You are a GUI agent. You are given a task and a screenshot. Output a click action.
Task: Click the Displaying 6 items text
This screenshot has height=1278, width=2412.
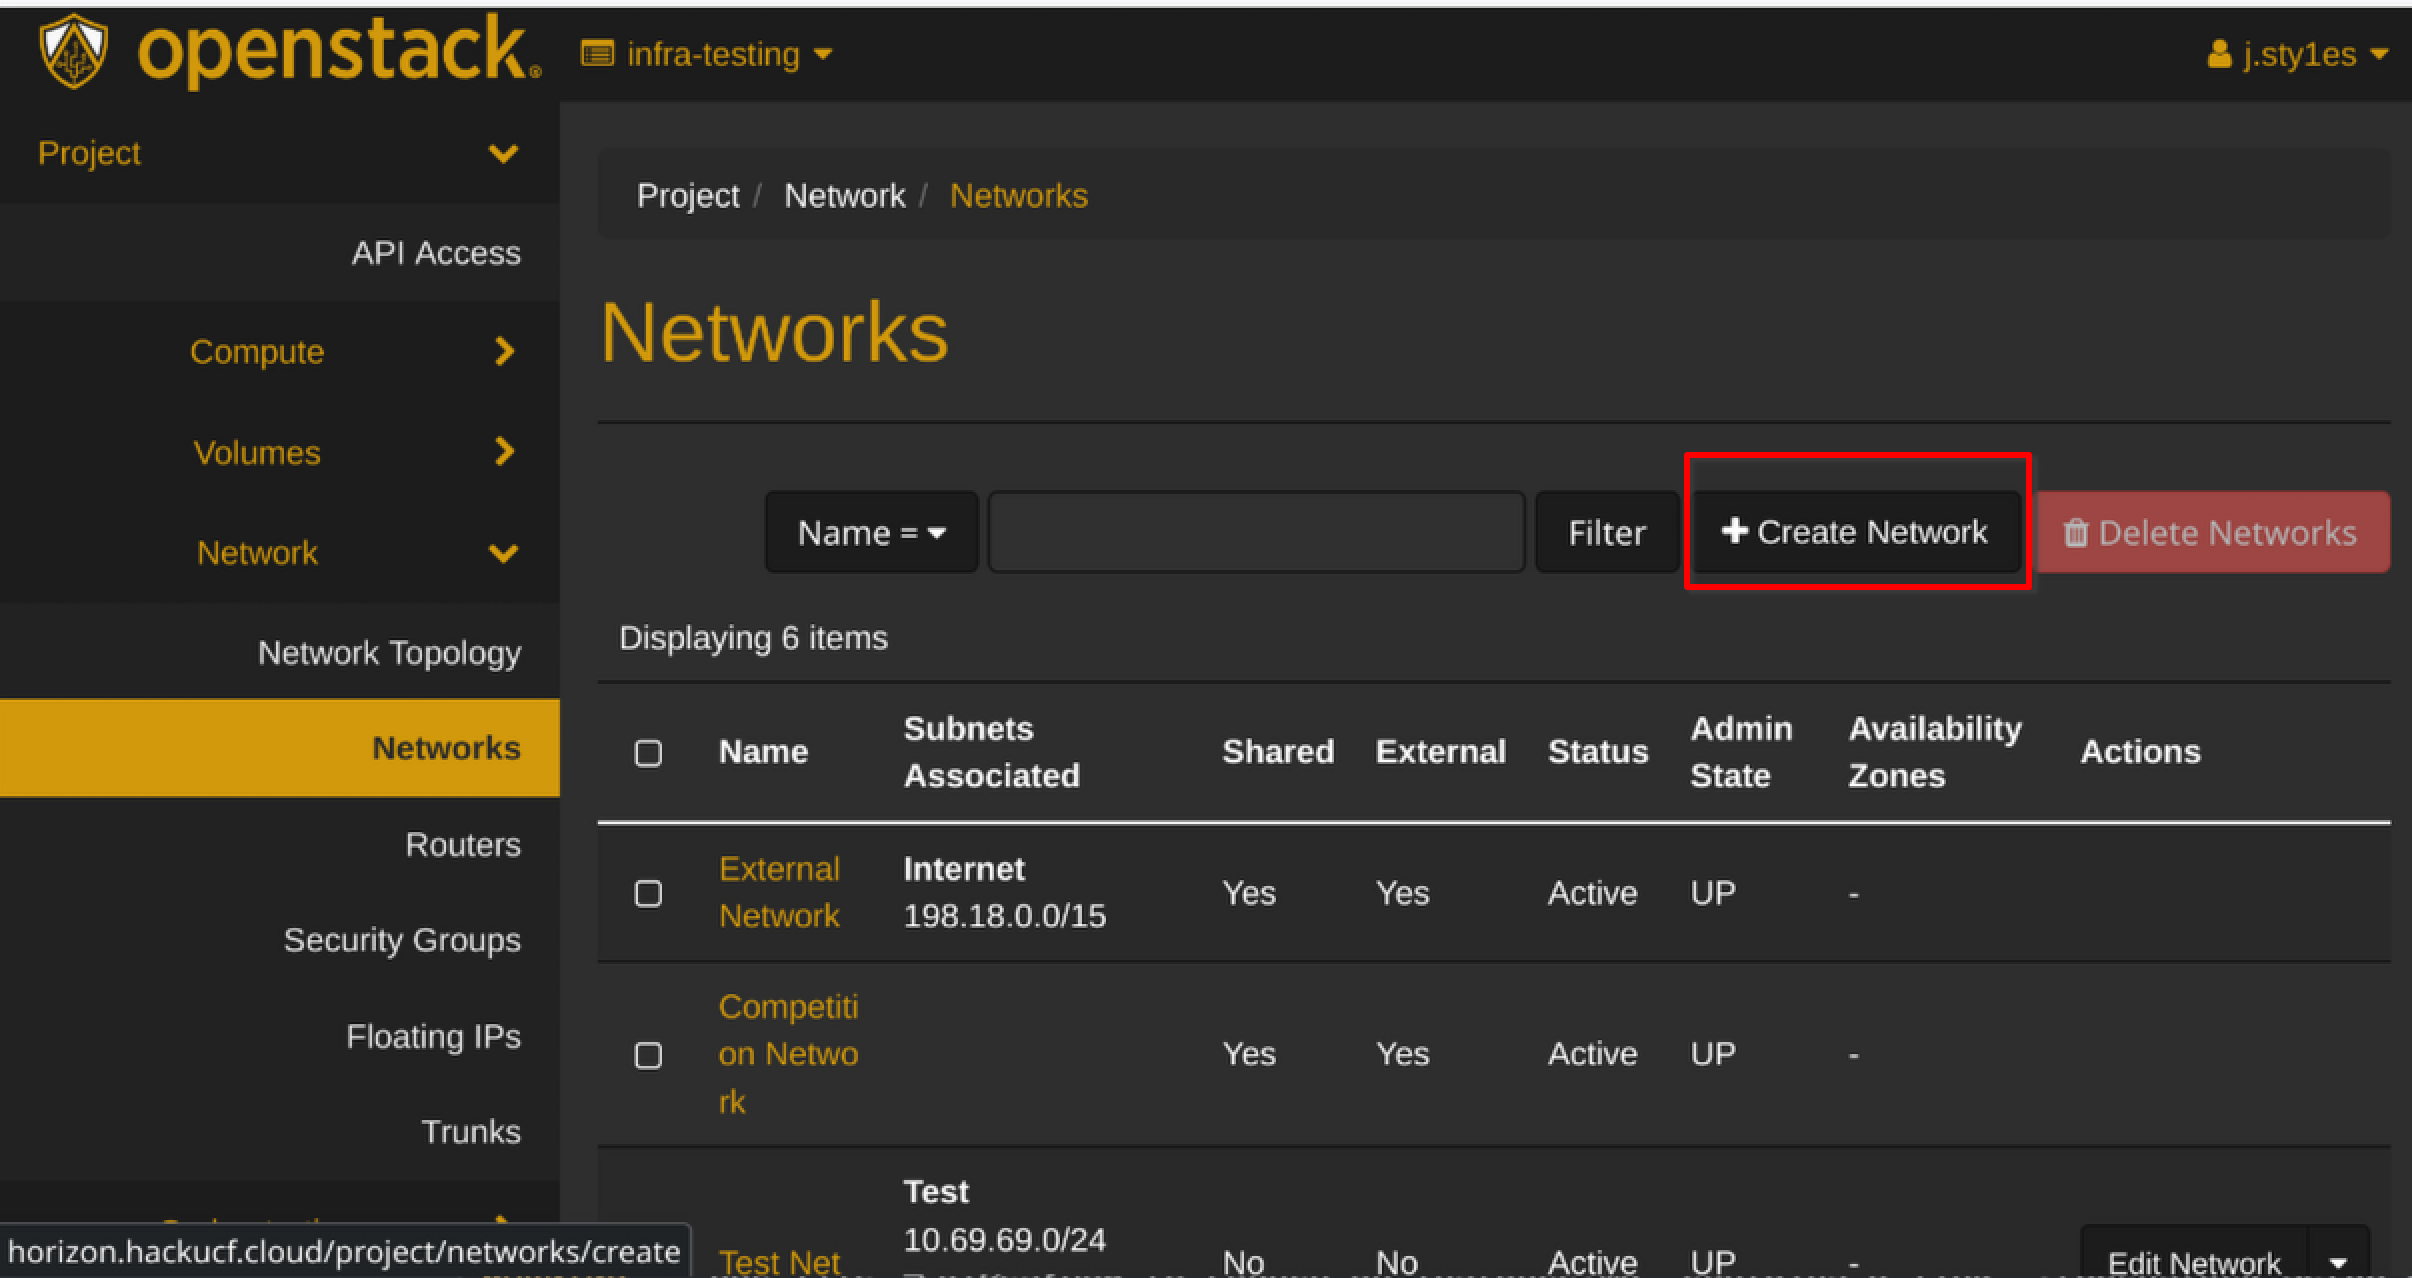753,638
